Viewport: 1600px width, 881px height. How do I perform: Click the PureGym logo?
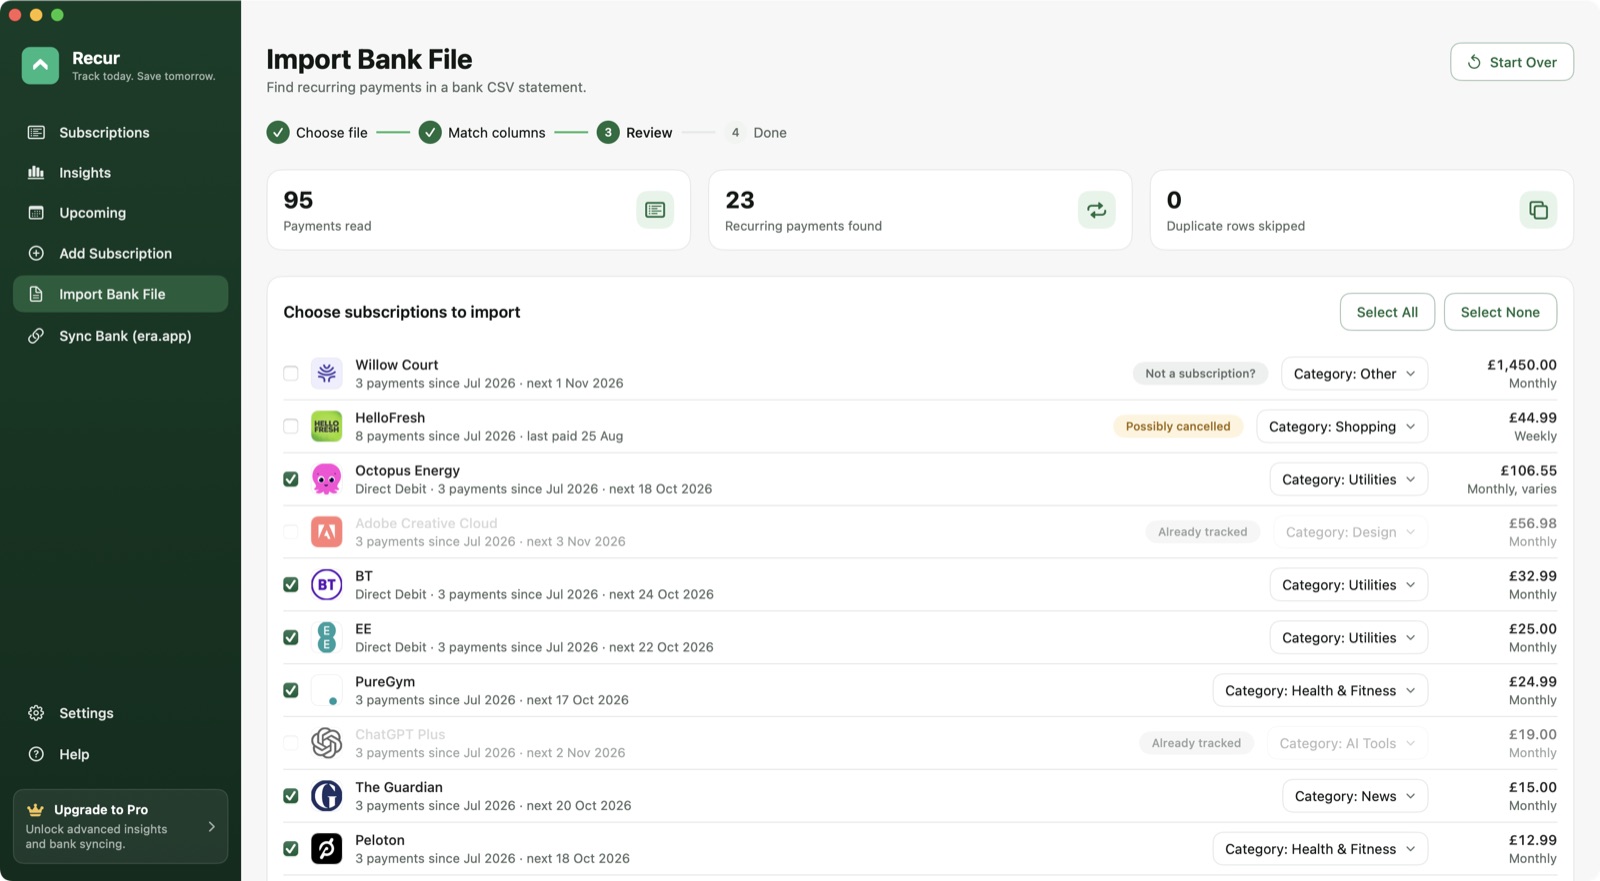[327, 690]
